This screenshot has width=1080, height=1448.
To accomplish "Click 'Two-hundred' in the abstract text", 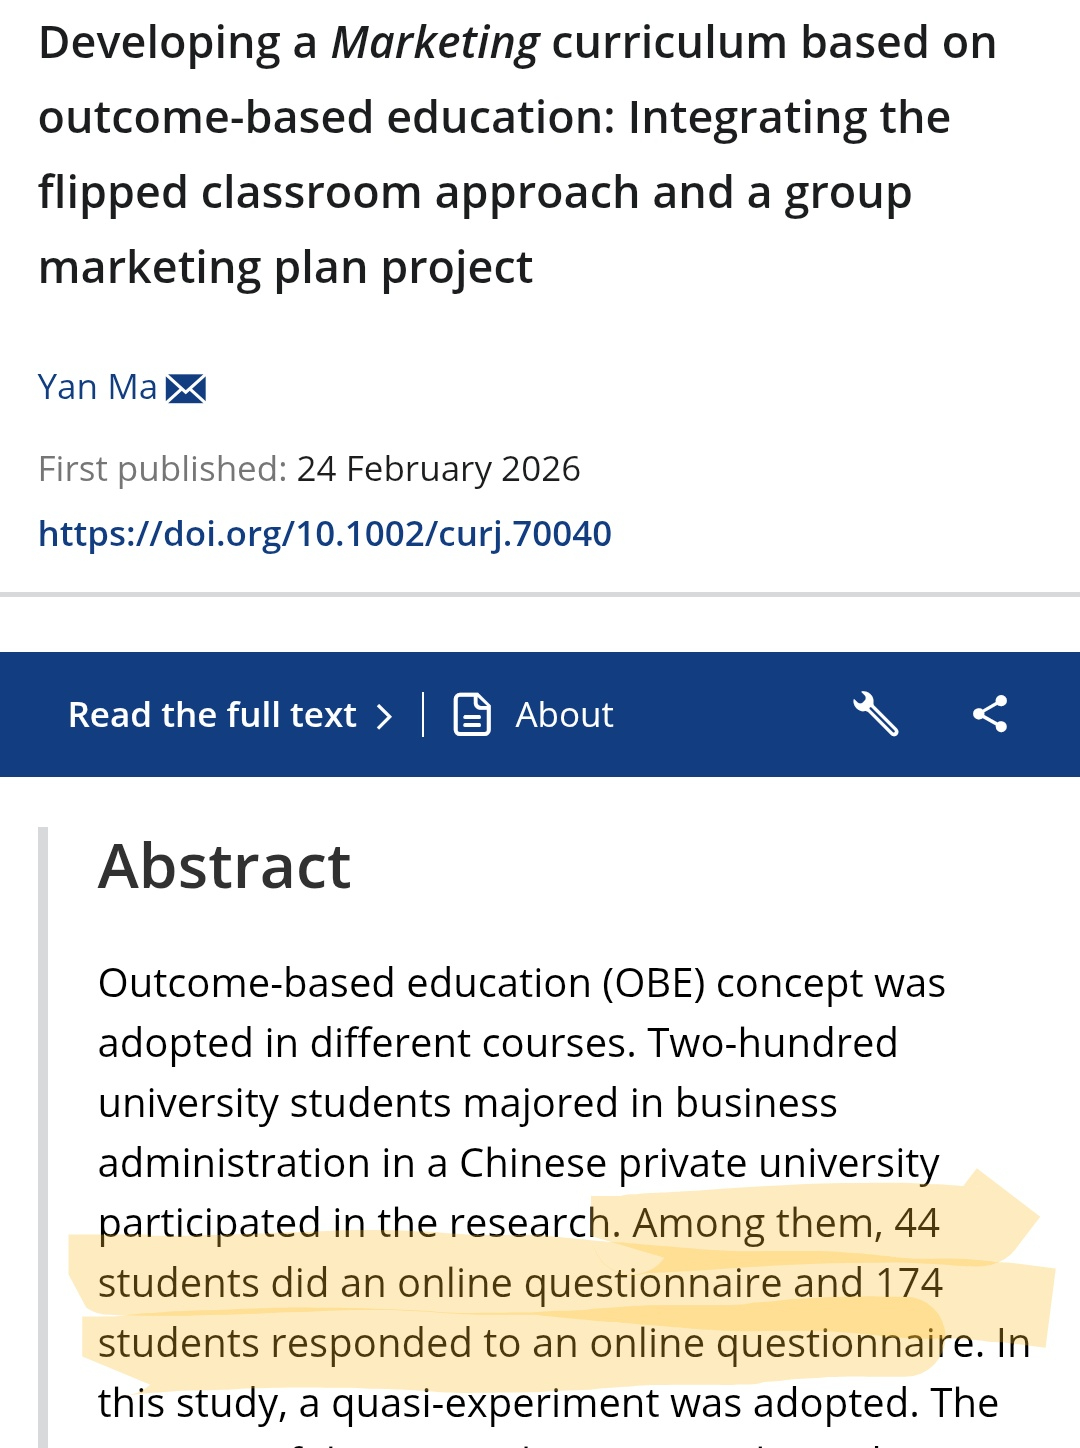I will 772,1044.
